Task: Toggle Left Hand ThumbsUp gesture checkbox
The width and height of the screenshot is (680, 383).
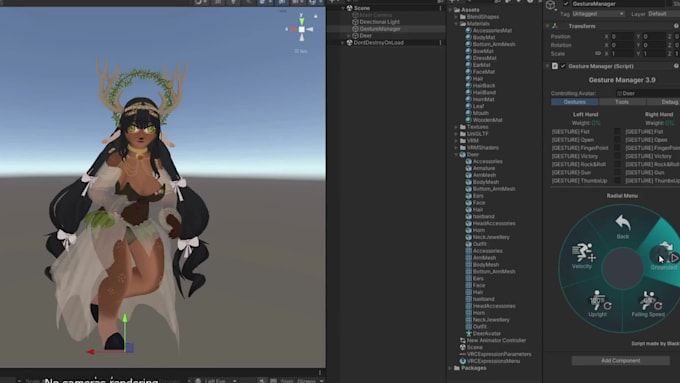Action: click(x=617, y=180)
